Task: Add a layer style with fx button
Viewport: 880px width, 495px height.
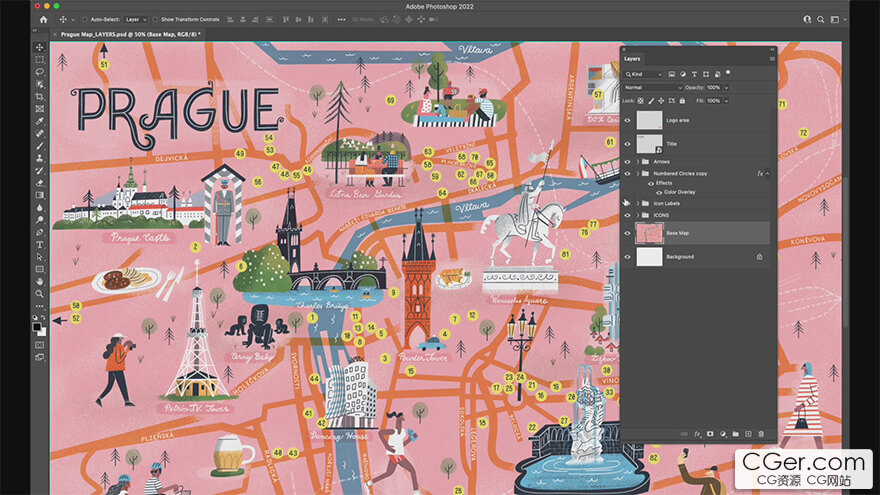Action: pos(698,434)
